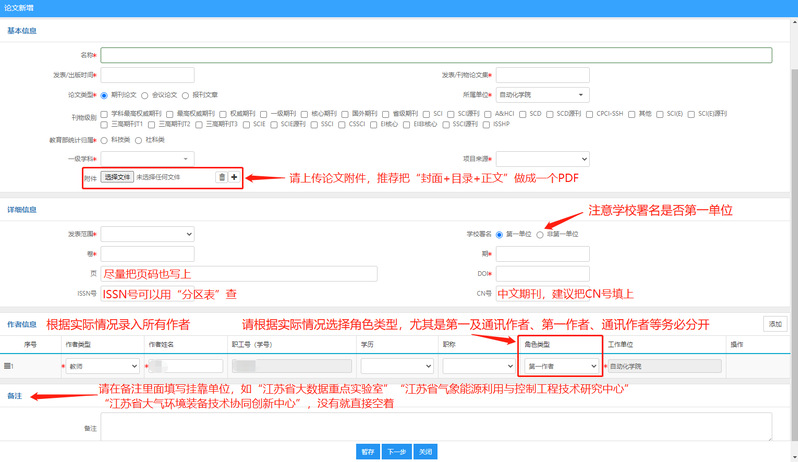Expand the 一级学科 dropdown
Image resolution: width=798 pixels, height=462 pixels.
146,158
